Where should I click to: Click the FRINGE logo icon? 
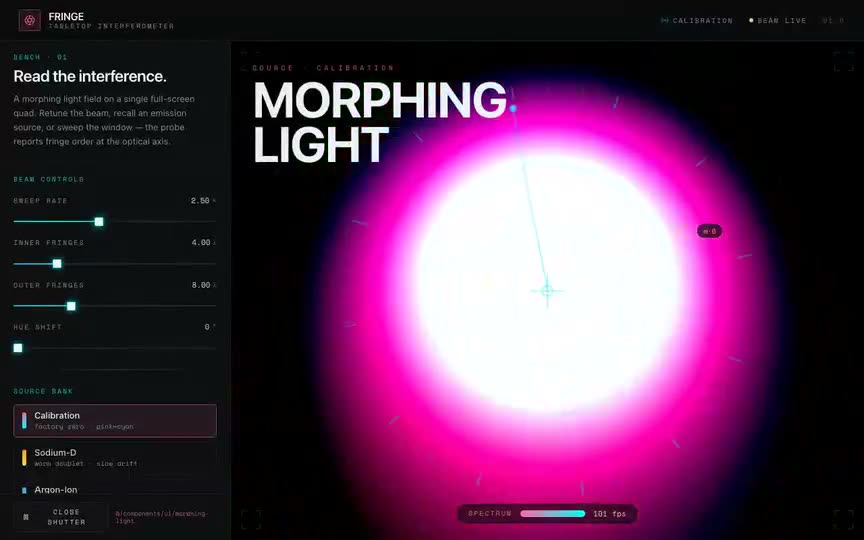[30, 20]
